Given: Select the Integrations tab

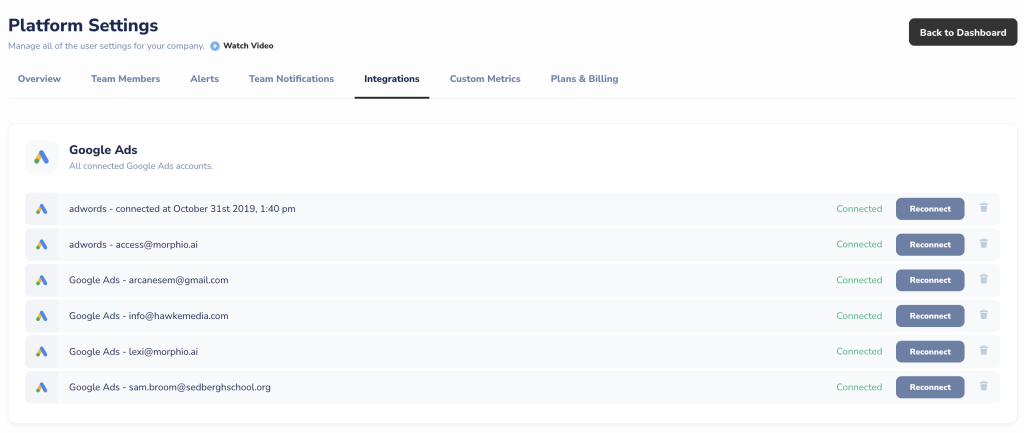Looking at the screenshot, I should click(392, 79).
